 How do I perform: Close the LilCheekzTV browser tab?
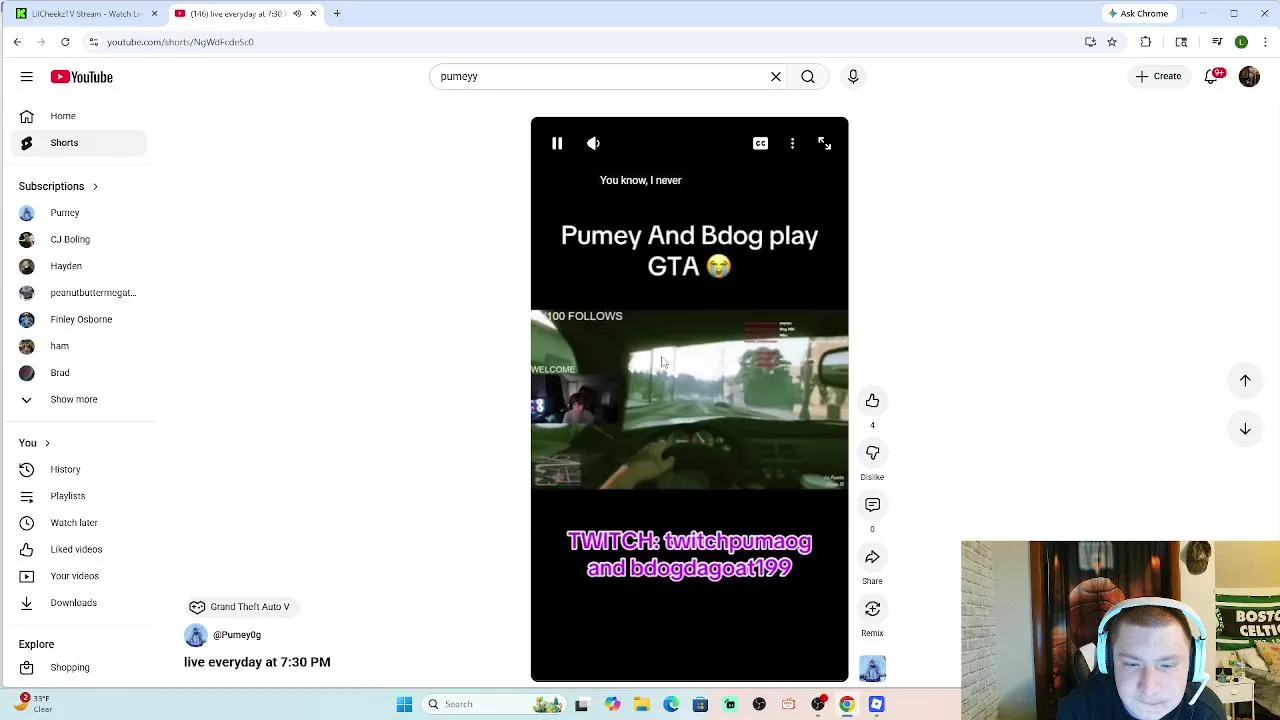pos(154,14)
